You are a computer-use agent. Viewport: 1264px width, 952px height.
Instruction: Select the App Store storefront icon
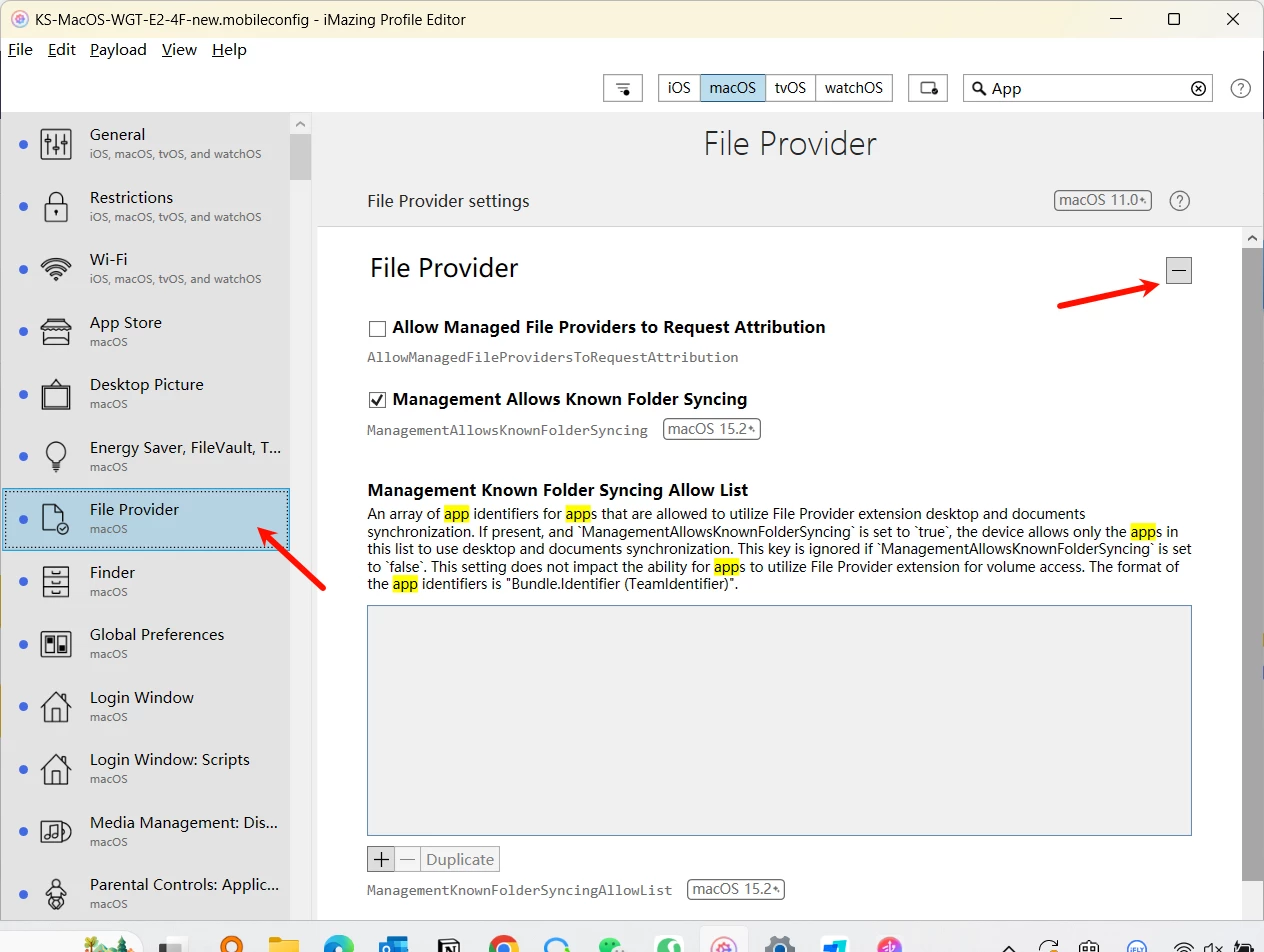56,332
